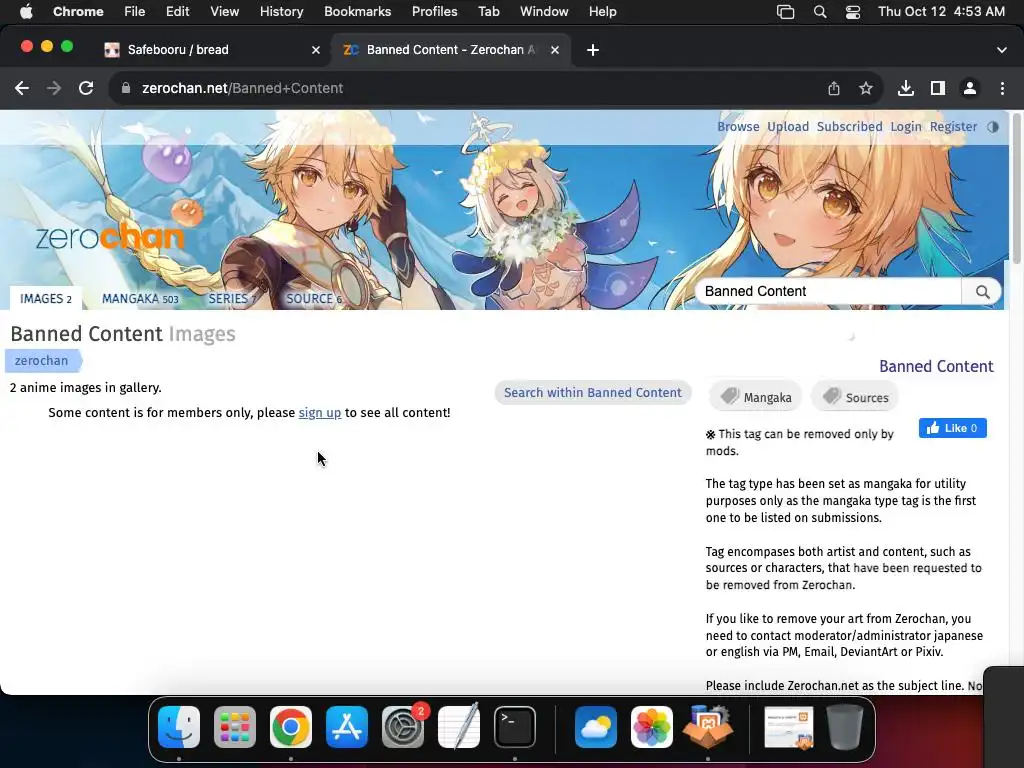
Task: Open Chrome downloads icon
Action: 906,88
